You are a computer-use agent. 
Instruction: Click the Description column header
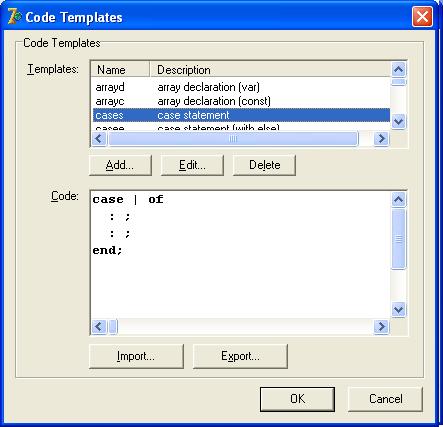270,70
